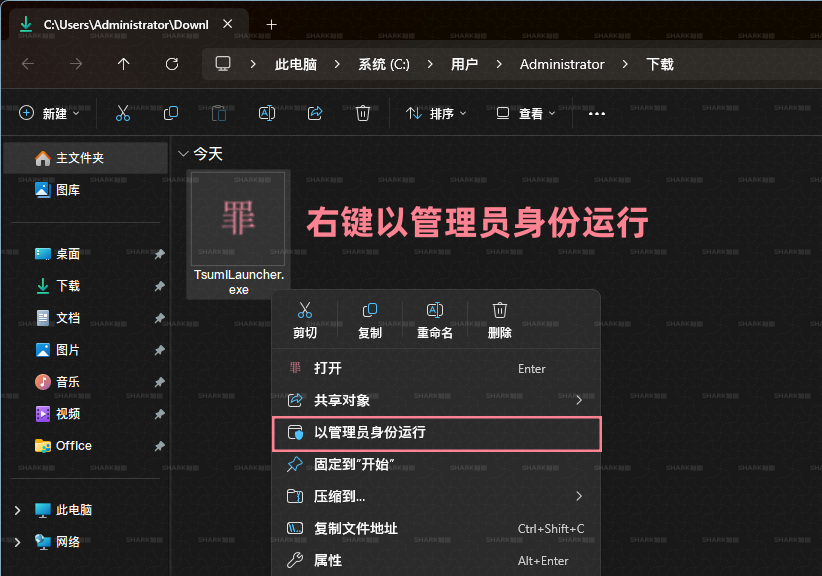
Task: Click the Rename icon in the toolbar
Action: 267,113
